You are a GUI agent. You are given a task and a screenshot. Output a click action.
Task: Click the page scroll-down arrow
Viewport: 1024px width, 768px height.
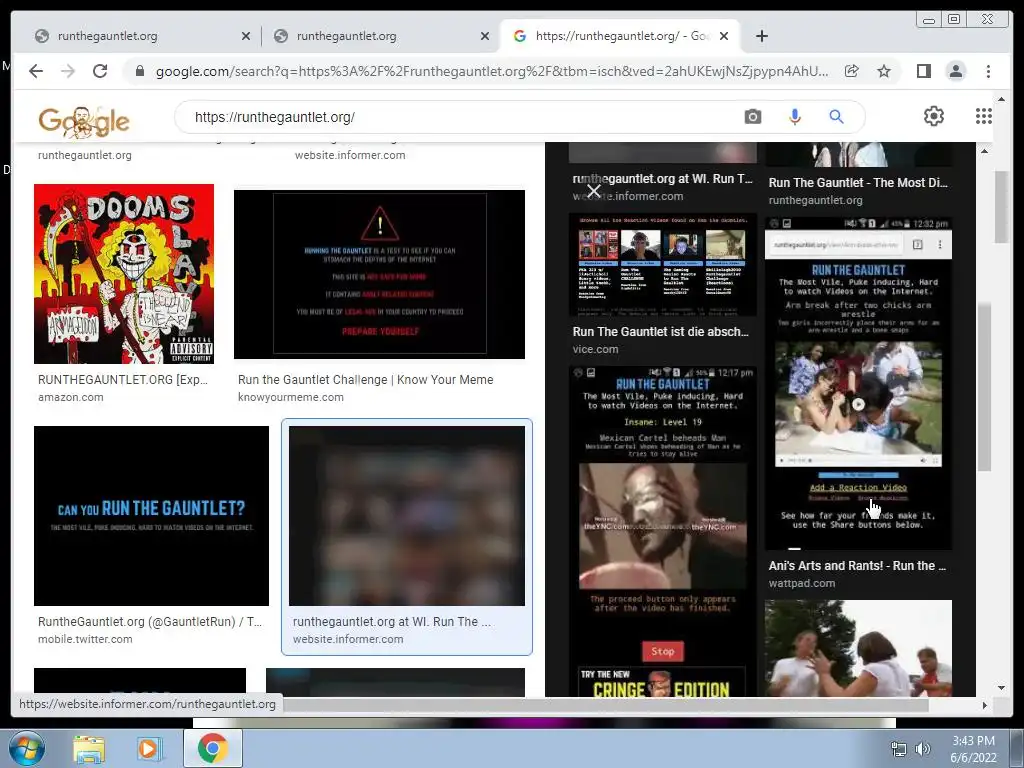click(1001, 687)
